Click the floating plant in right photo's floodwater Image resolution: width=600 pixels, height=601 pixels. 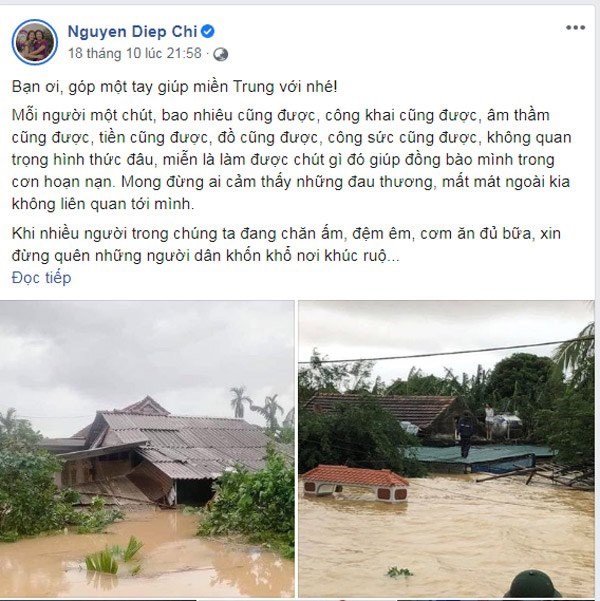(399, 573)
